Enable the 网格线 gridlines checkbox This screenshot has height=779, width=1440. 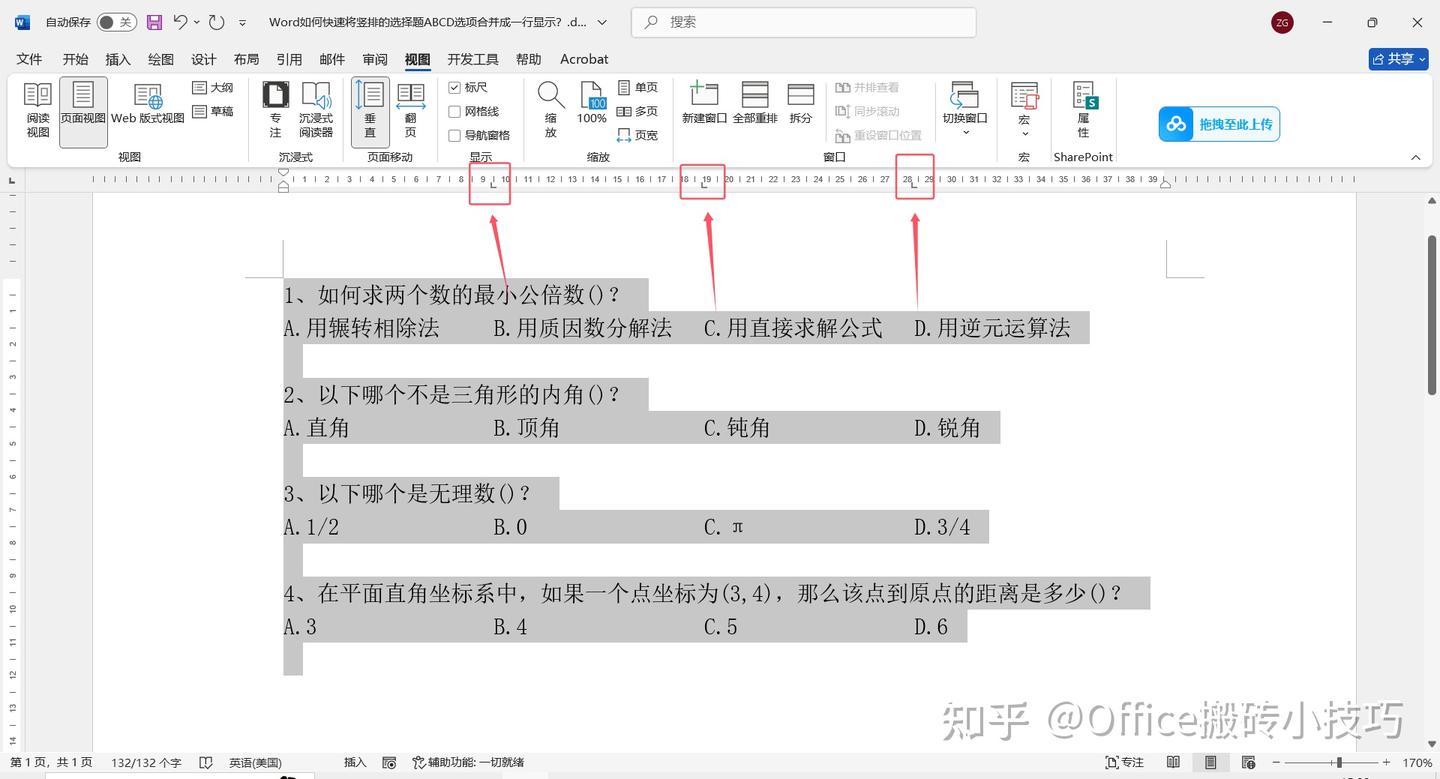coord(454,110)
